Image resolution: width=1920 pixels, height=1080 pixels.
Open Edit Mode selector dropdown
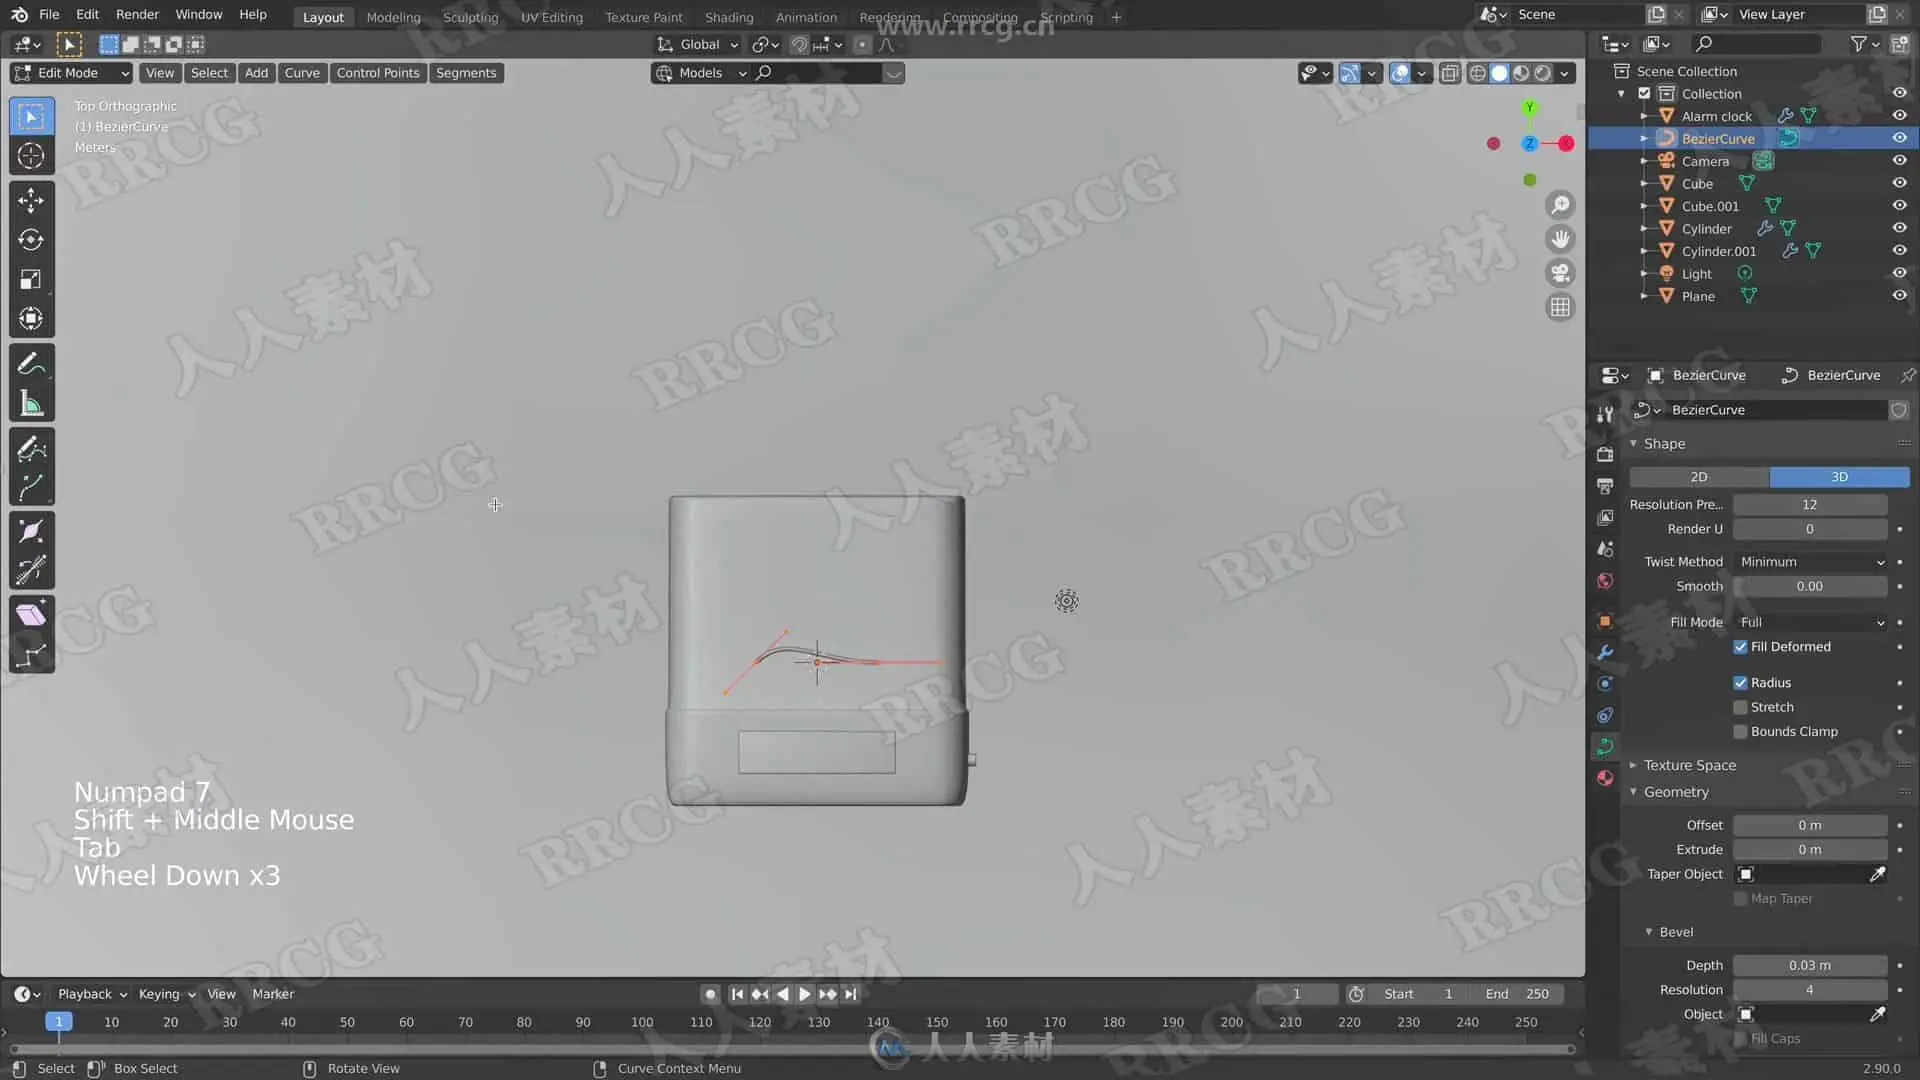coord(71,73)
